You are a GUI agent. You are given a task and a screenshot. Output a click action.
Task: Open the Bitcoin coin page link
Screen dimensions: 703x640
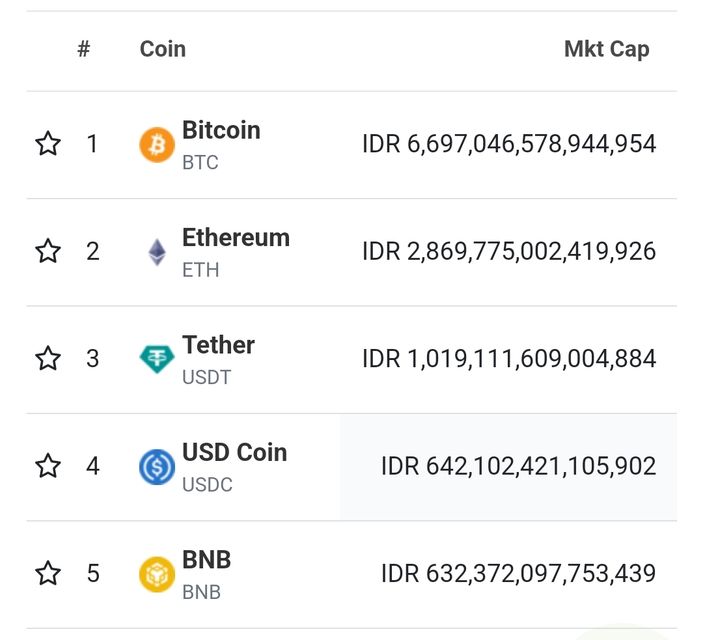pos(221,131)
